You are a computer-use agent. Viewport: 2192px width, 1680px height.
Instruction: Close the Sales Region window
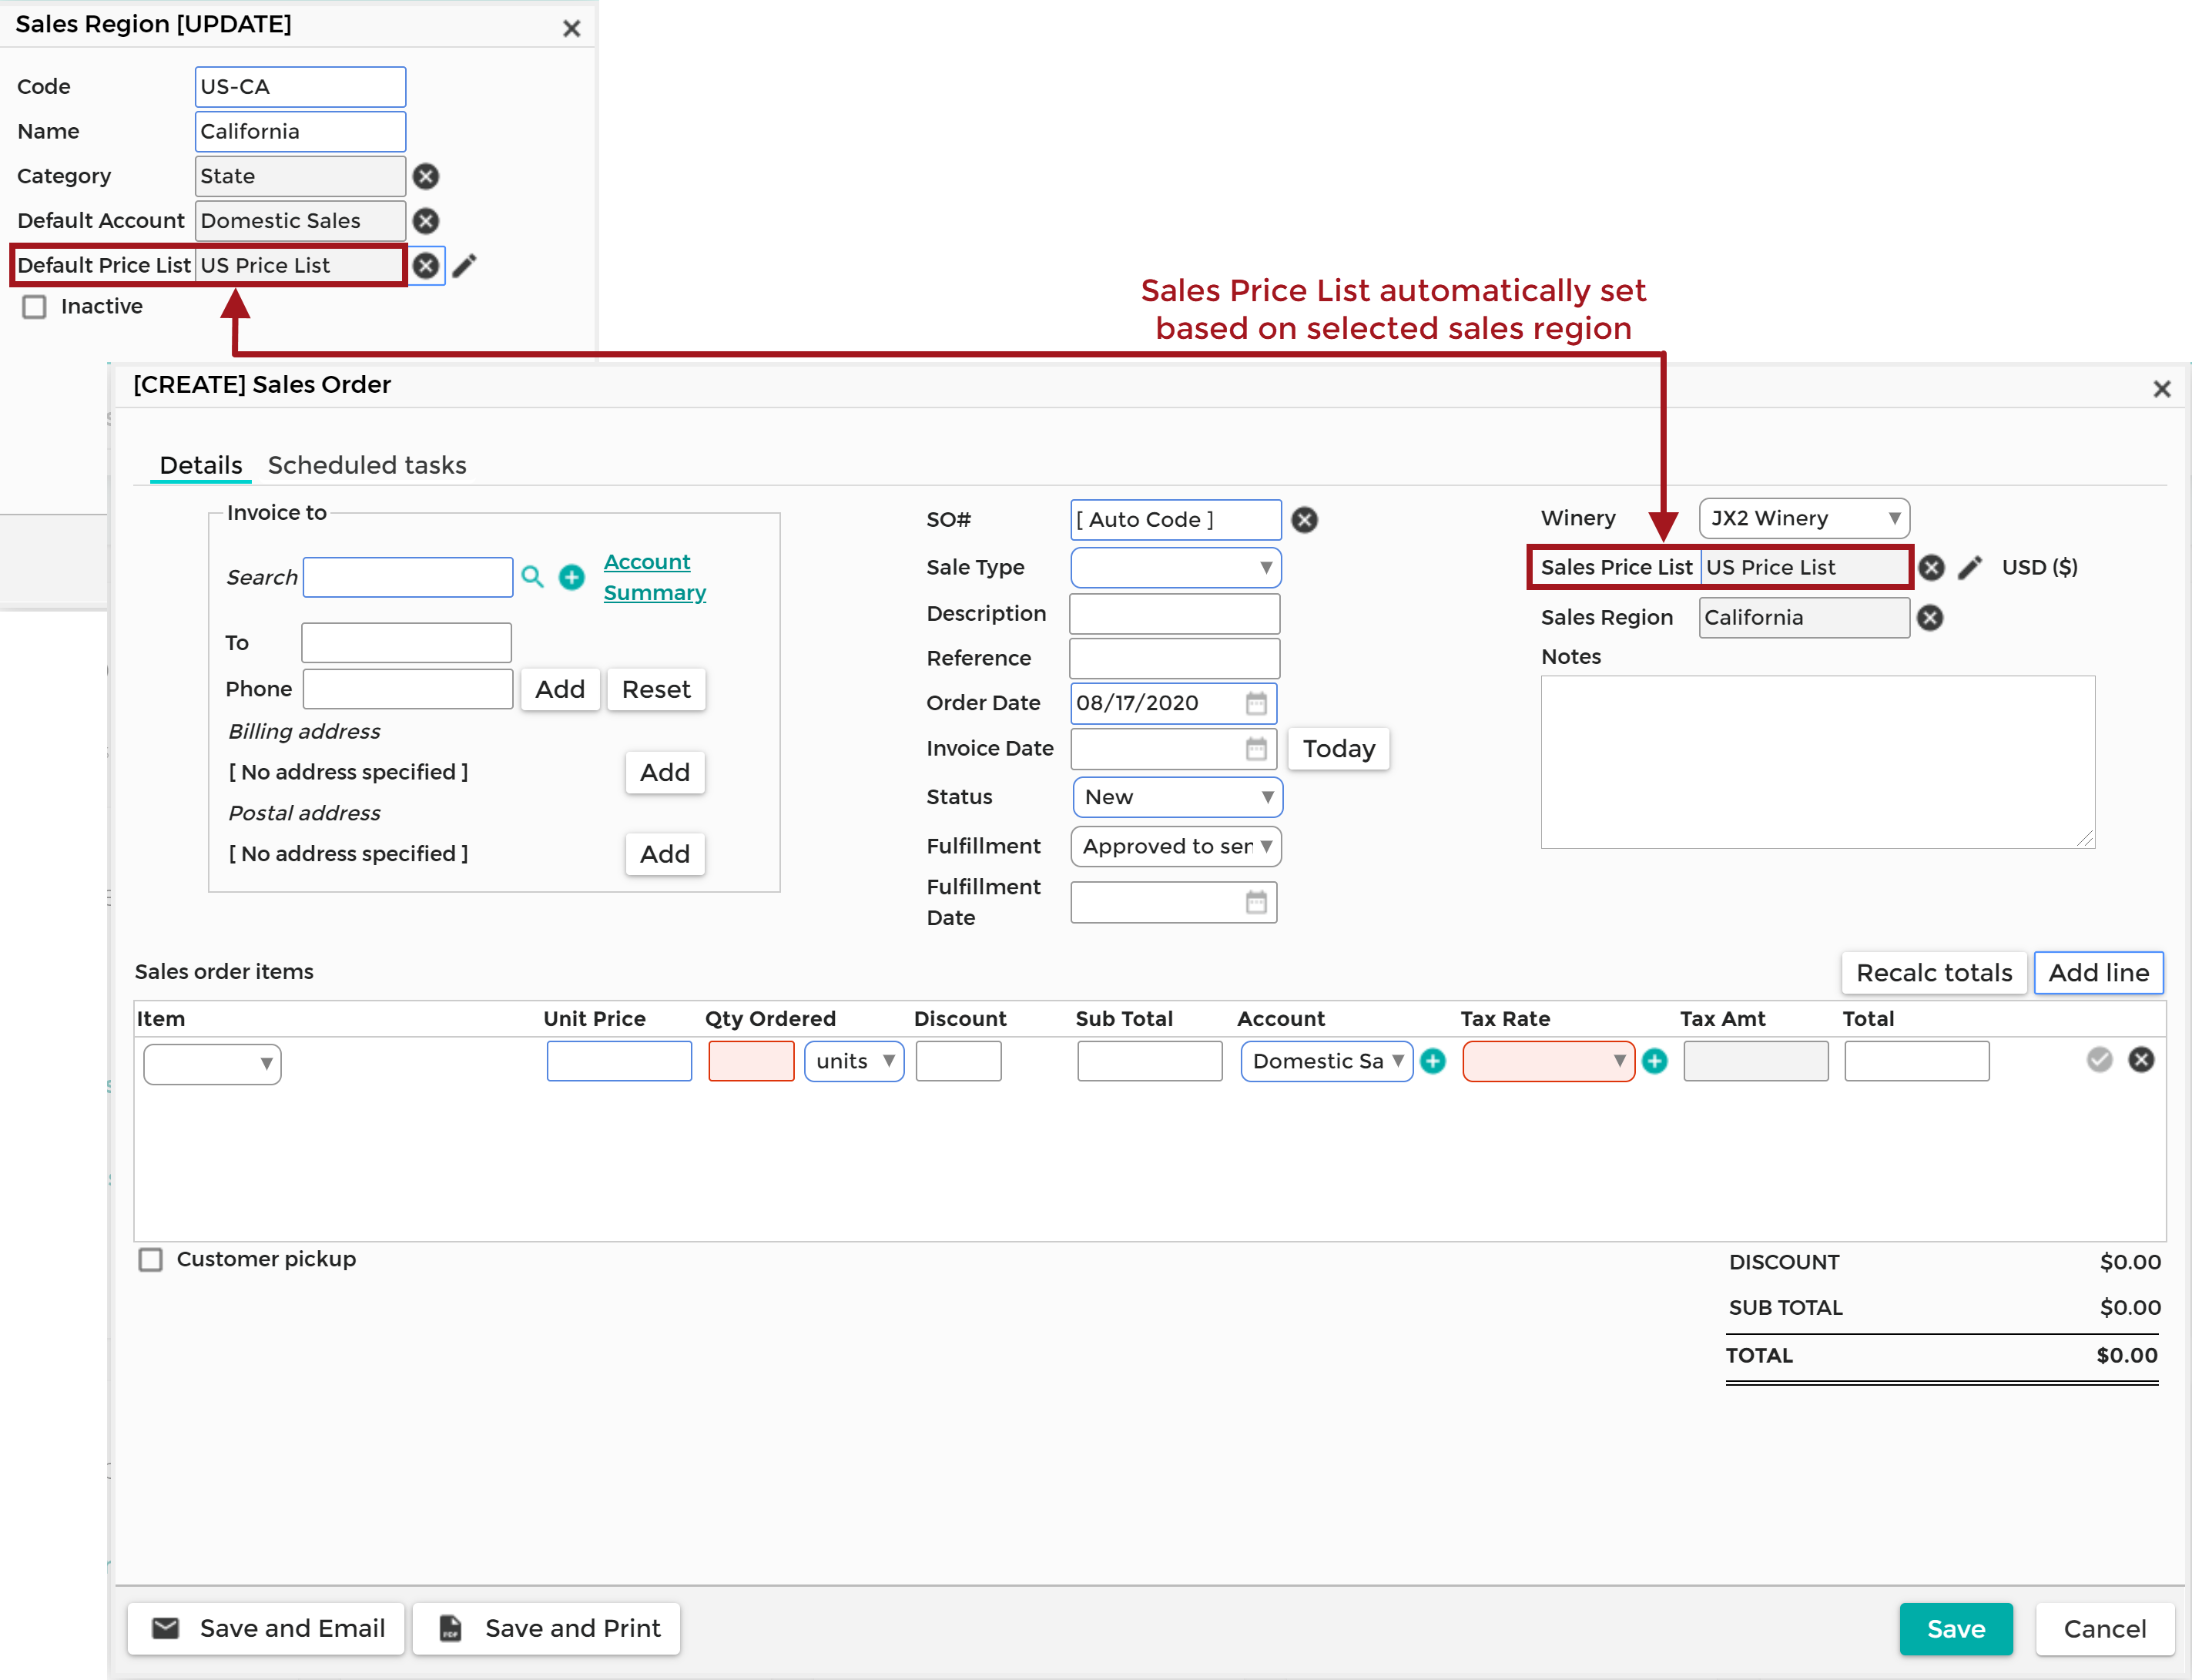[572, 28]
